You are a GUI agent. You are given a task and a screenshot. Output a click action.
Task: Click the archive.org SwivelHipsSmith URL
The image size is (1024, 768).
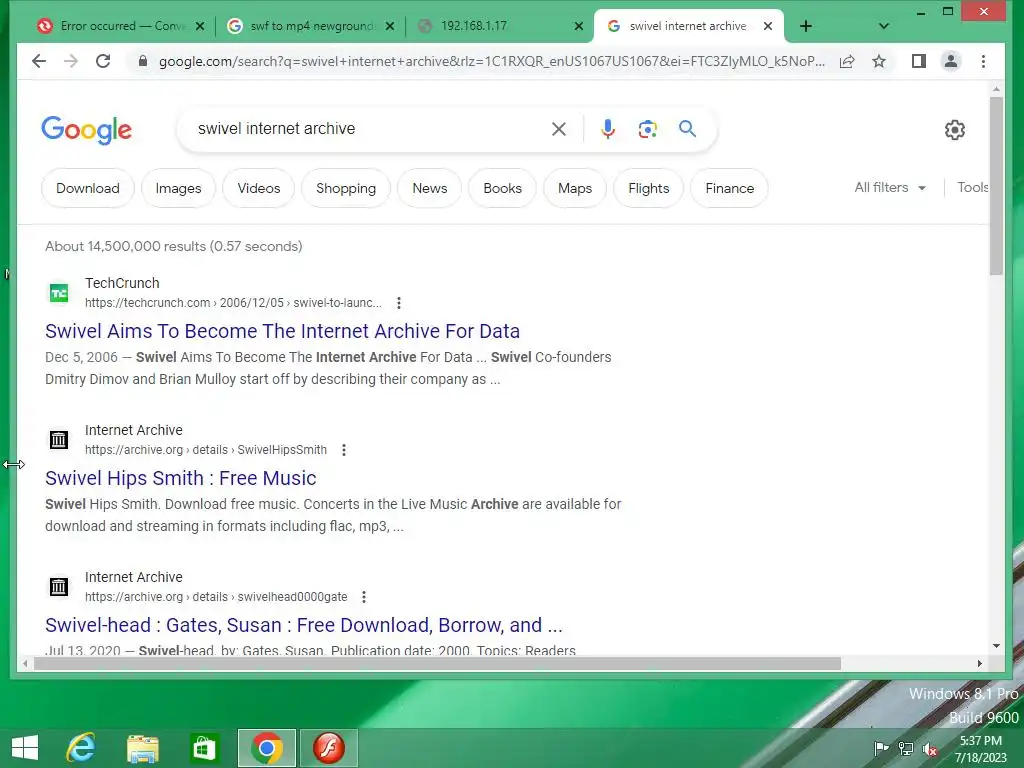pos(206,450)
